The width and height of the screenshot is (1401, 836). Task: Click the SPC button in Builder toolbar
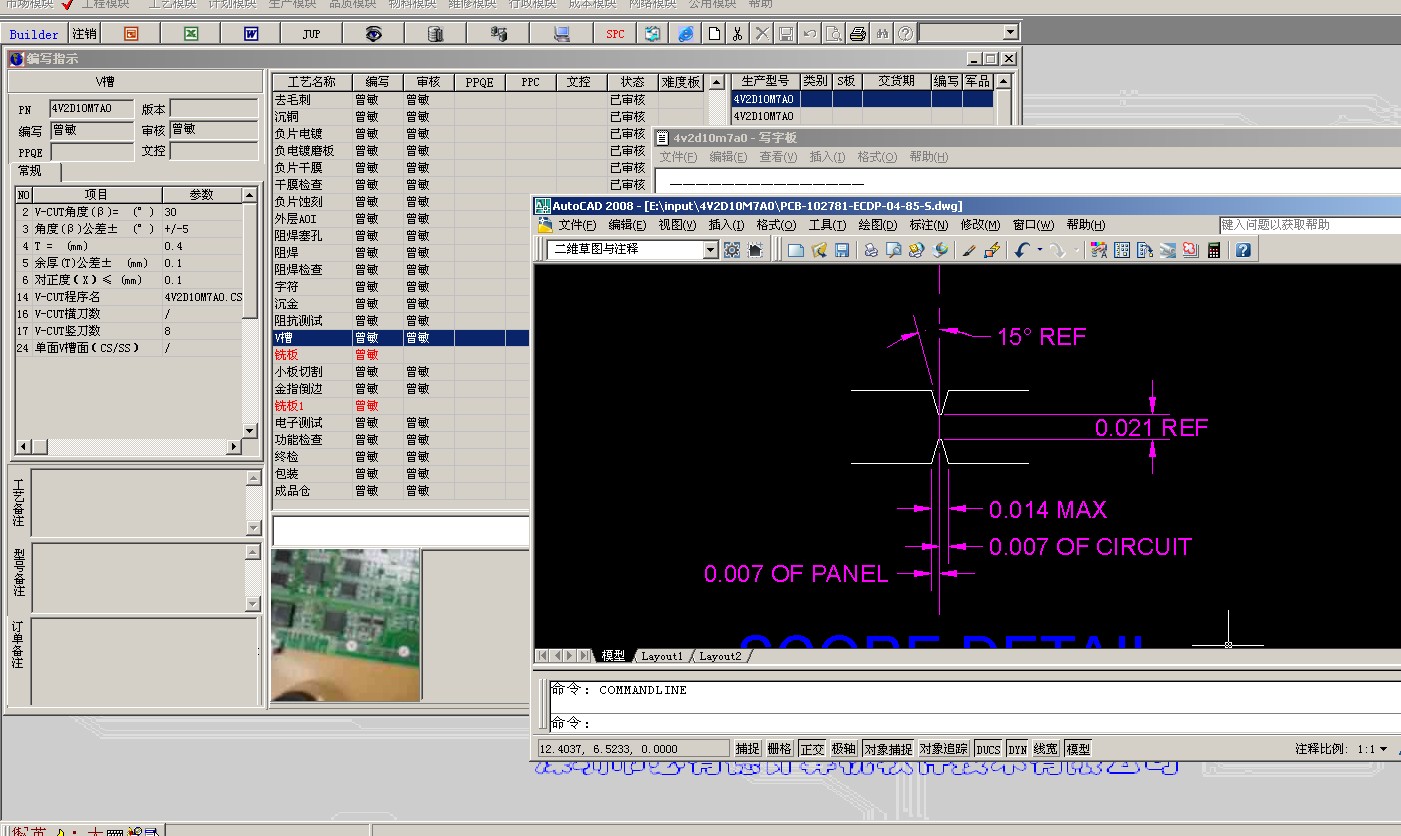615,34
